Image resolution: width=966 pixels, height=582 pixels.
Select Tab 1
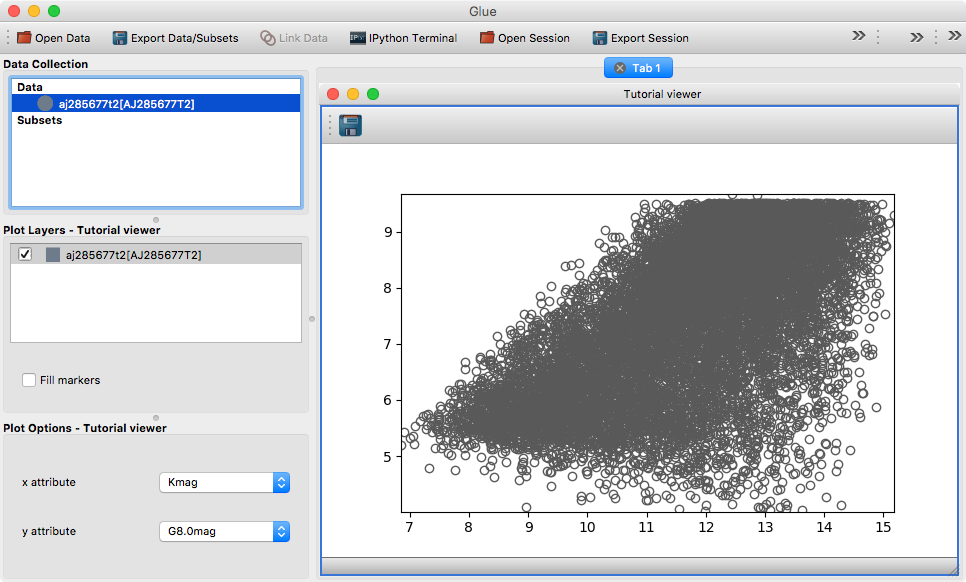click(646, 68)
